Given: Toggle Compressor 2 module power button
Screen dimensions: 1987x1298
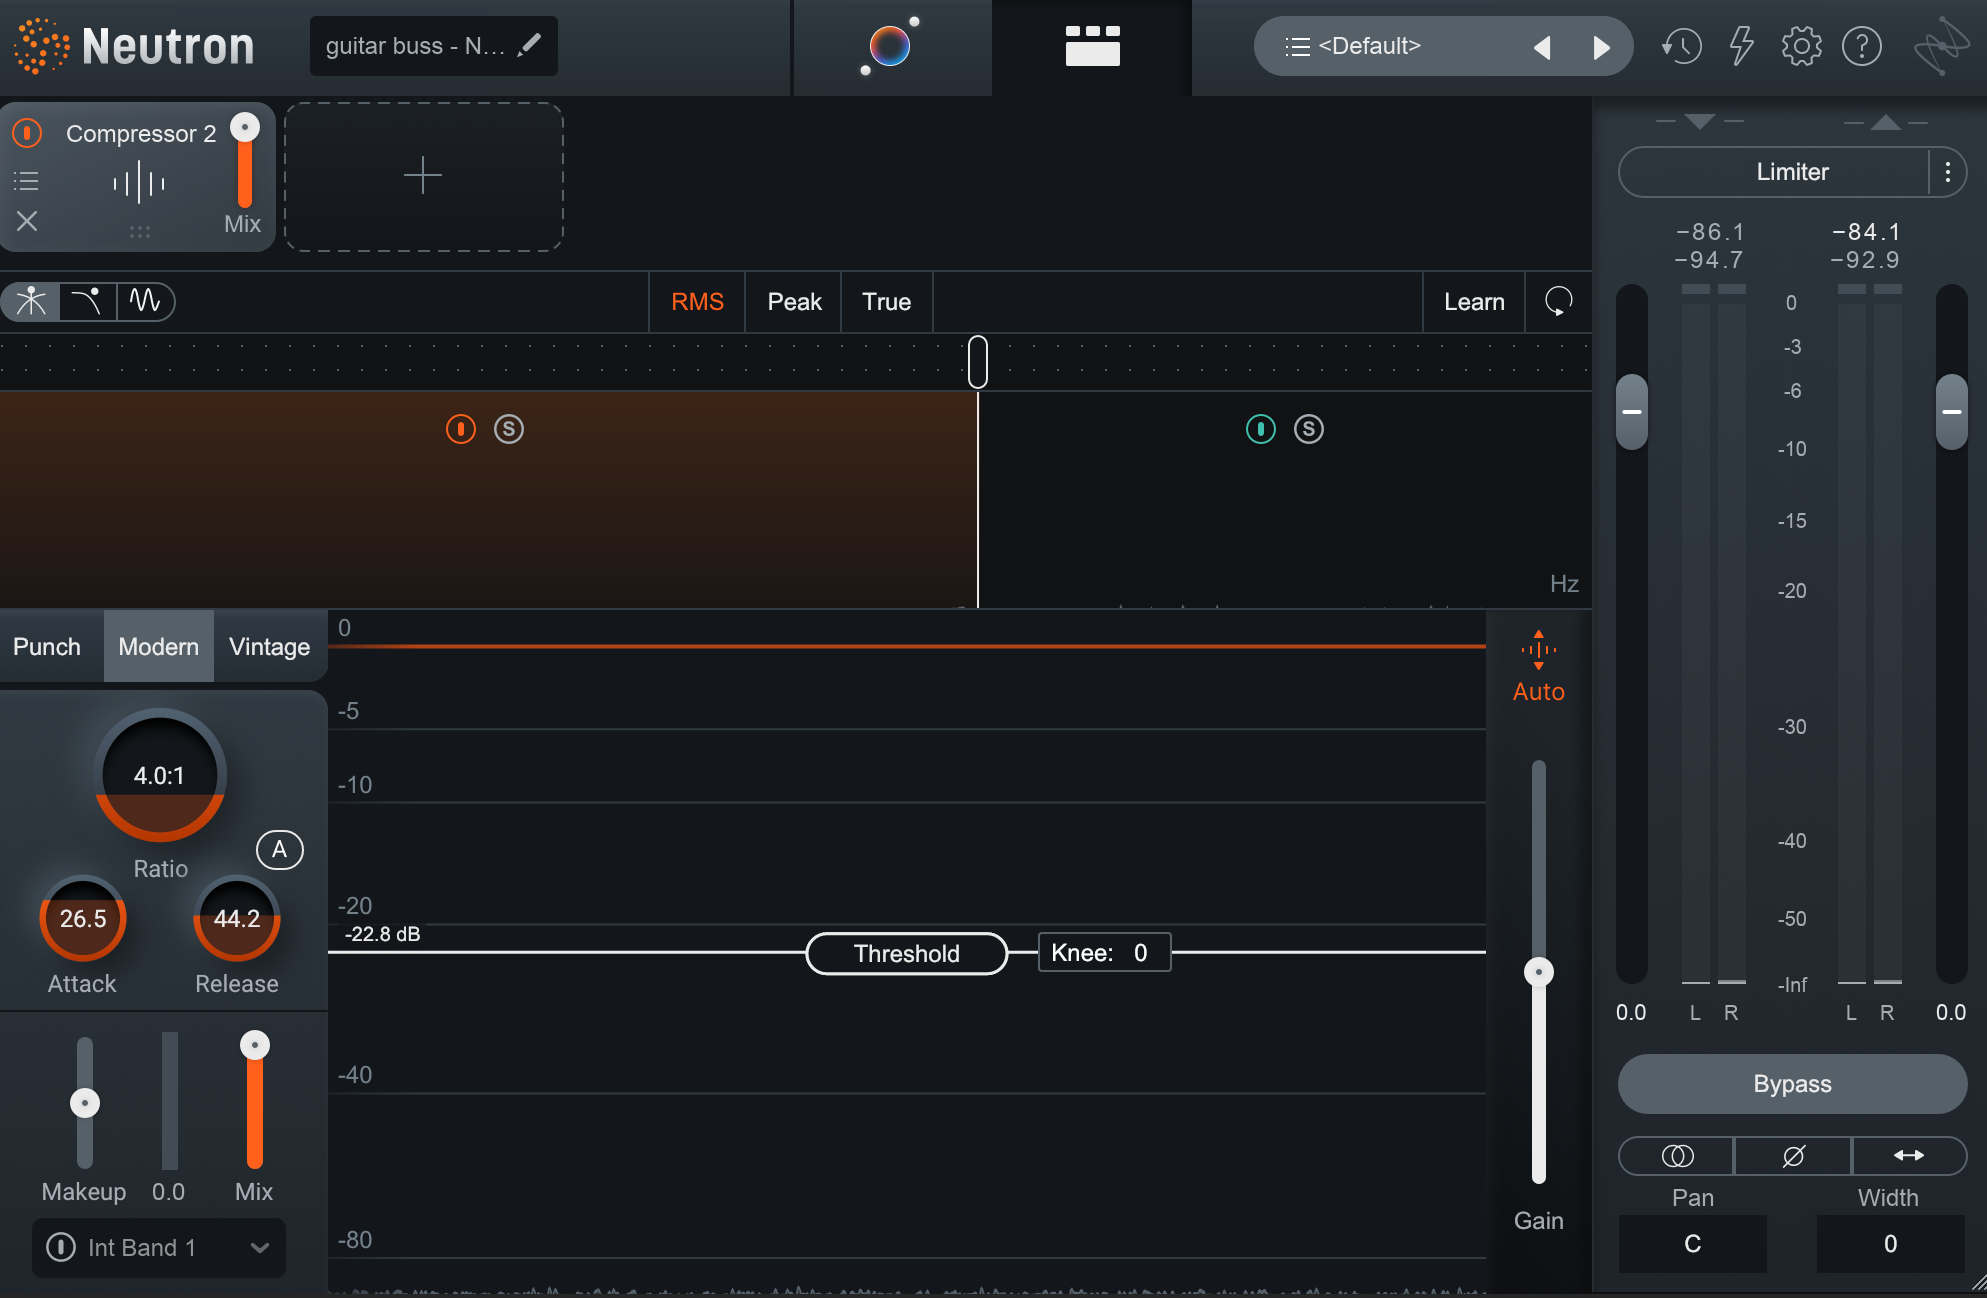Looking at the screenshot, I should coord(27,132).
